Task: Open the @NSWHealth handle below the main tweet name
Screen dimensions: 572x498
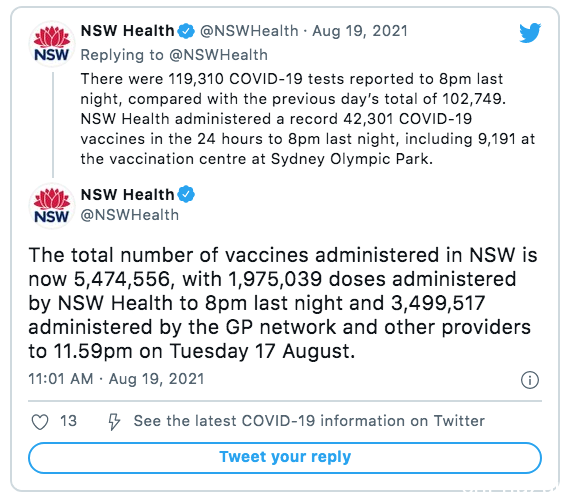Action: coord(130,215)
